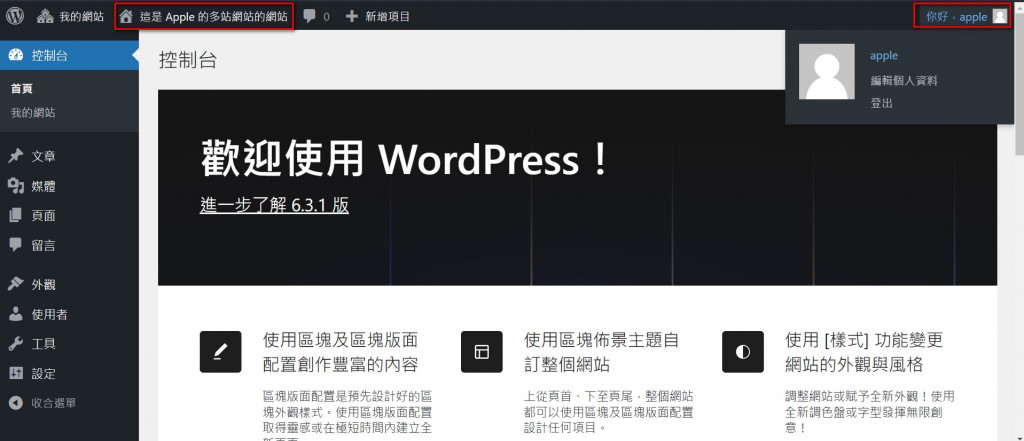Click the pencil edit icon in welcome panel
Screen dimensions: 1024x441
[x=220, y=351]
